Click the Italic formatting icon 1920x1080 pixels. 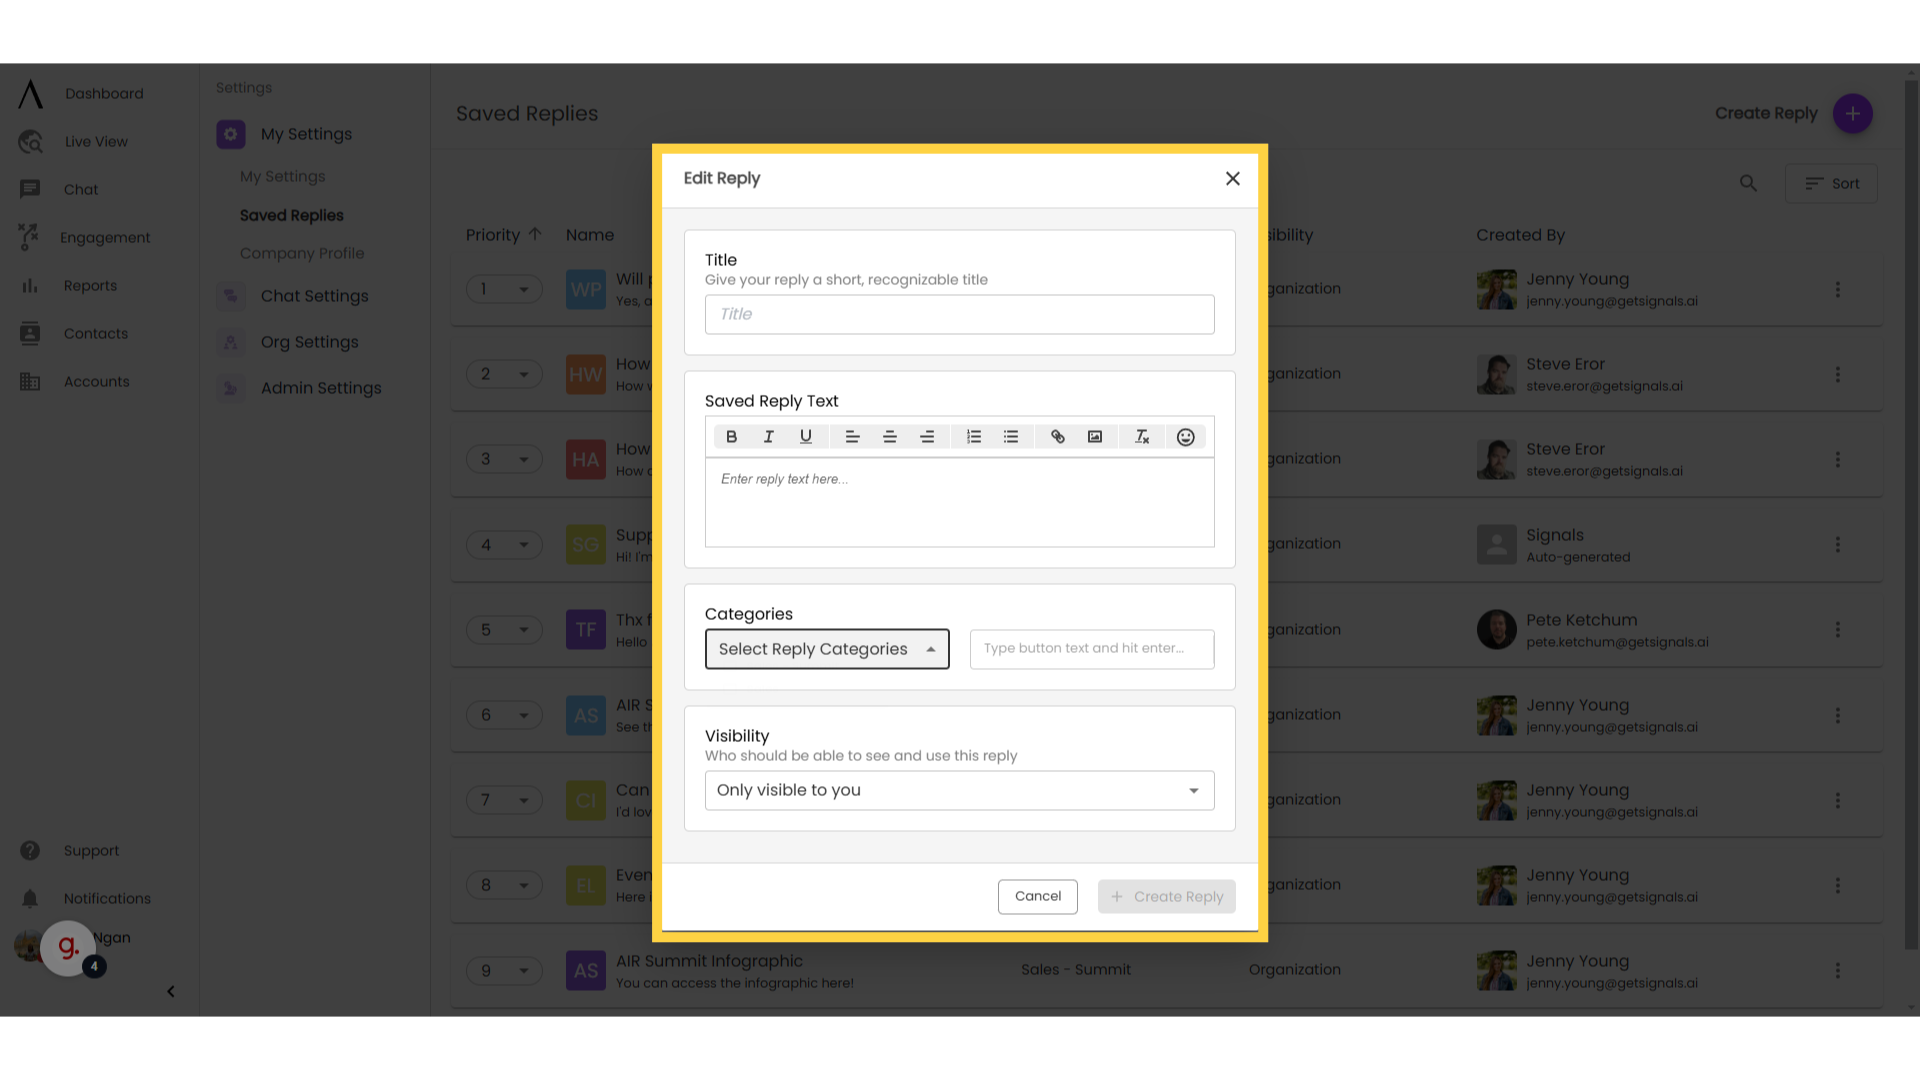(x=769, y=436)
